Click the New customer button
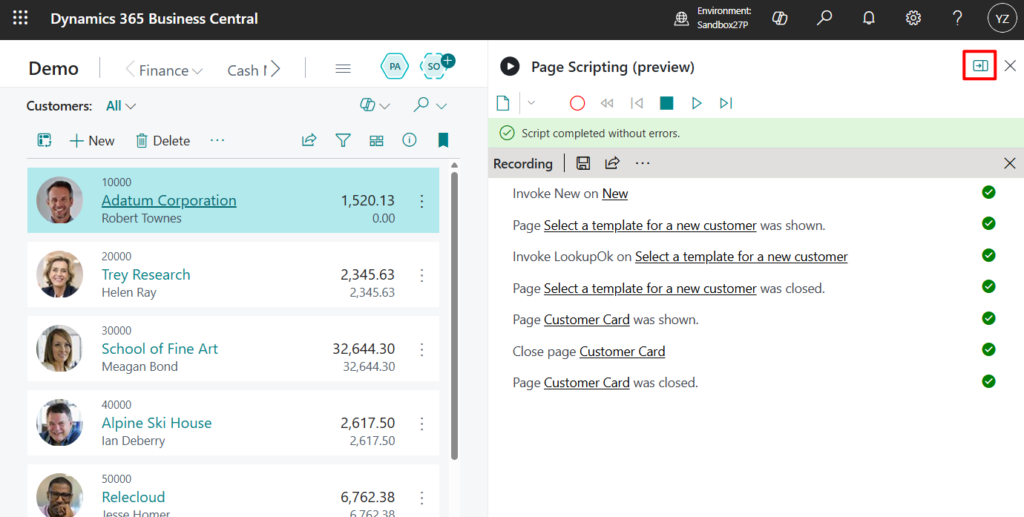Image resolution: width=1024 pixels, height=517 pixels. (92, 141)
